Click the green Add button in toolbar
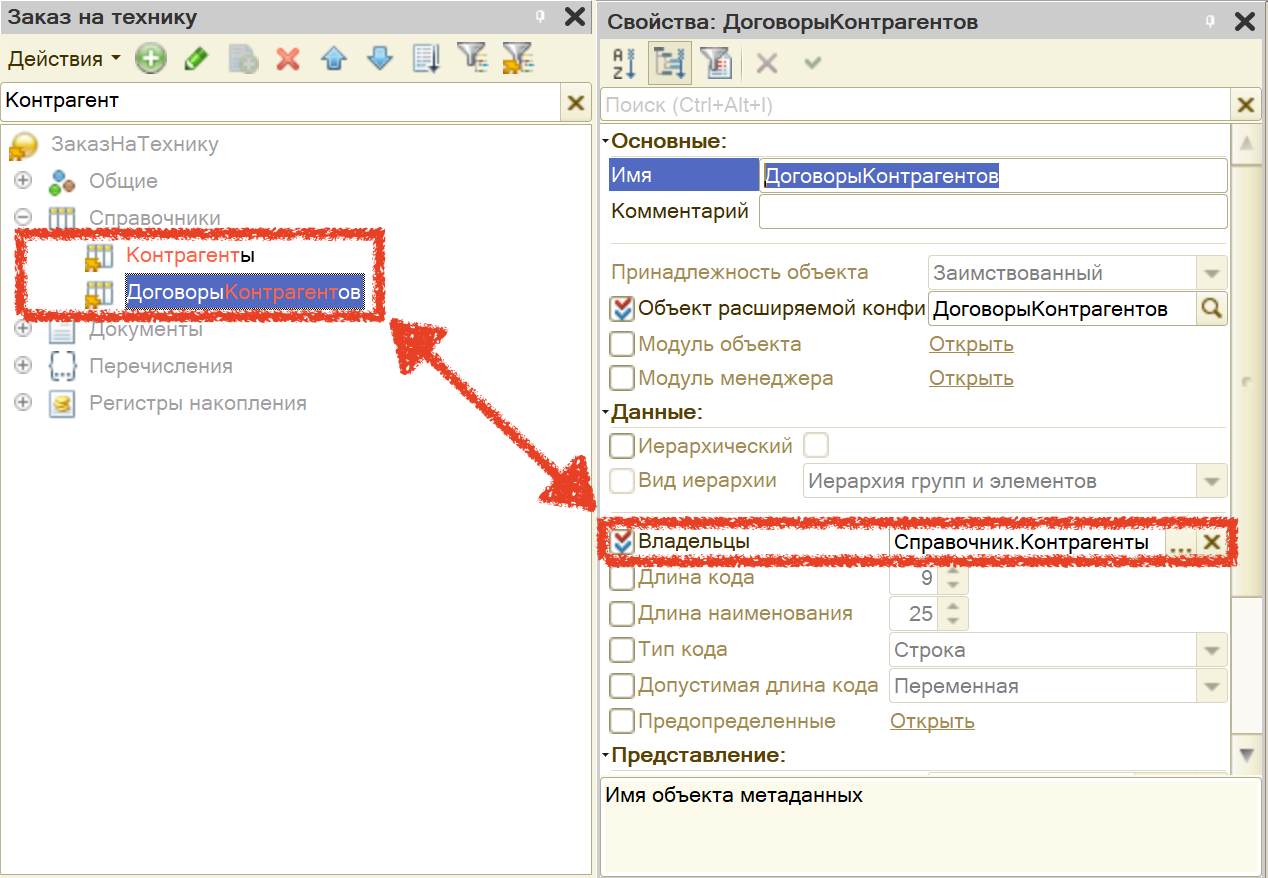 [150, 59]
